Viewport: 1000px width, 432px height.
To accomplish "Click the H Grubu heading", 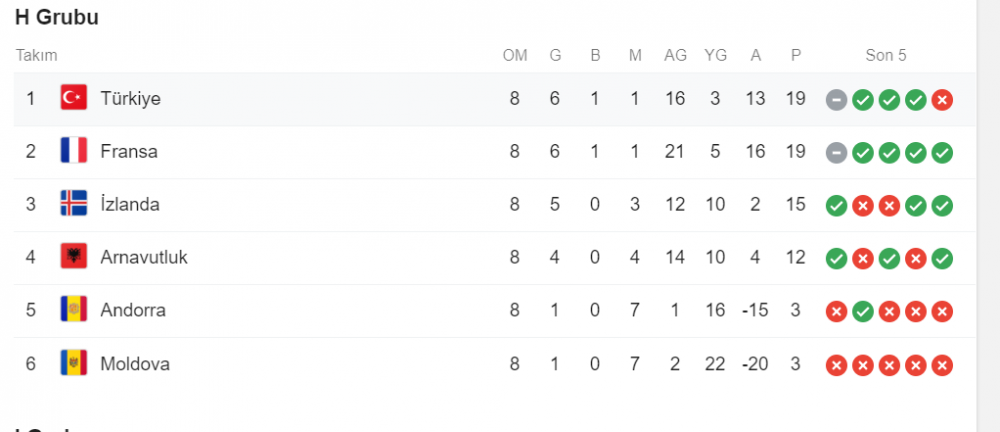I will [x=57, y=18].
